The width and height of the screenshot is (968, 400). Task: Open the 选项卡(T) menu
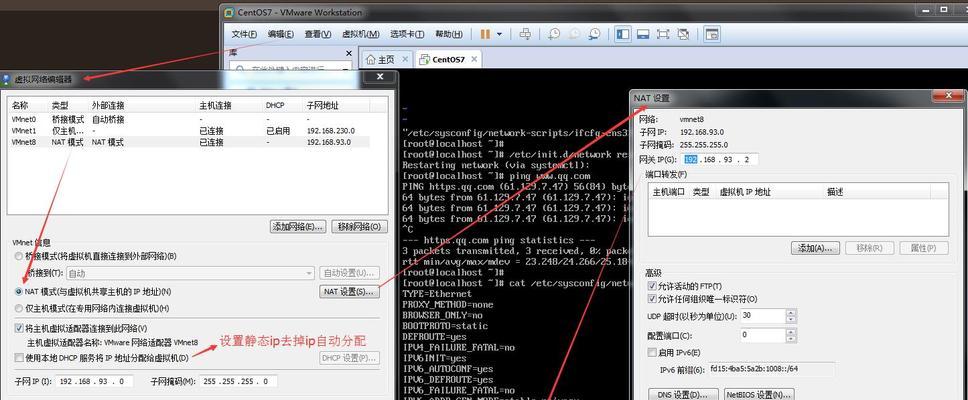[x=407, y=34]
